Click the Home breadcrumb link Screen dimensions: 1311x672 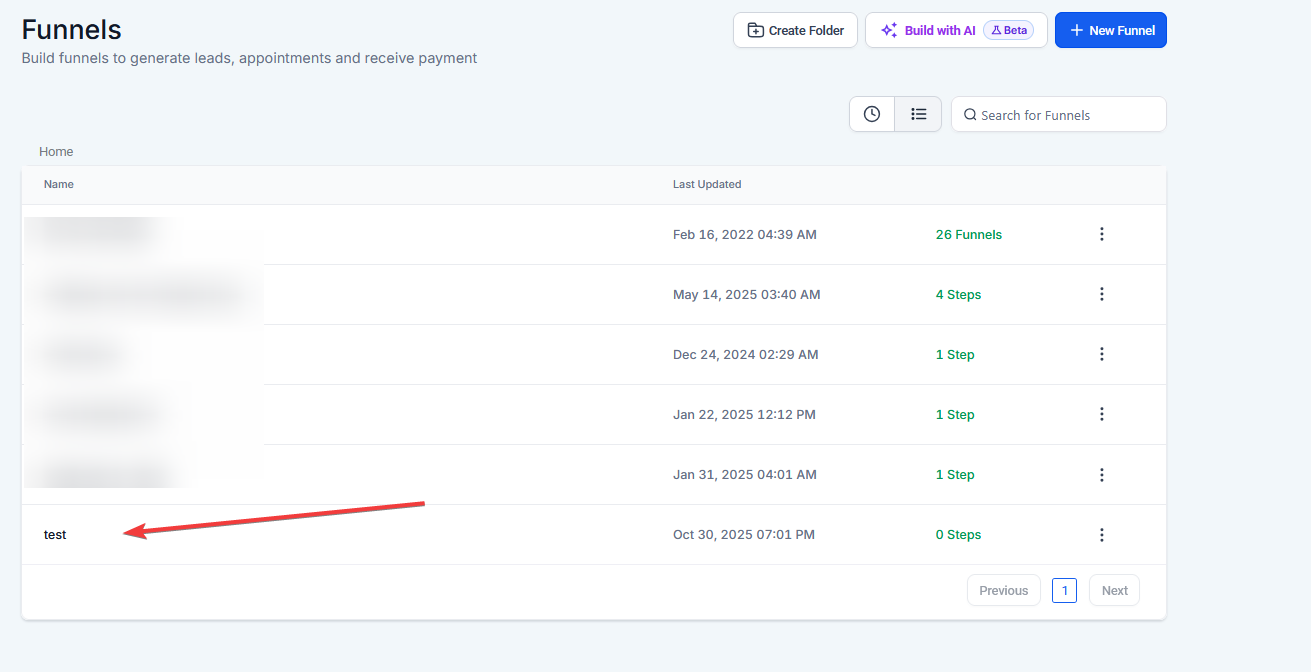point(56,152)
